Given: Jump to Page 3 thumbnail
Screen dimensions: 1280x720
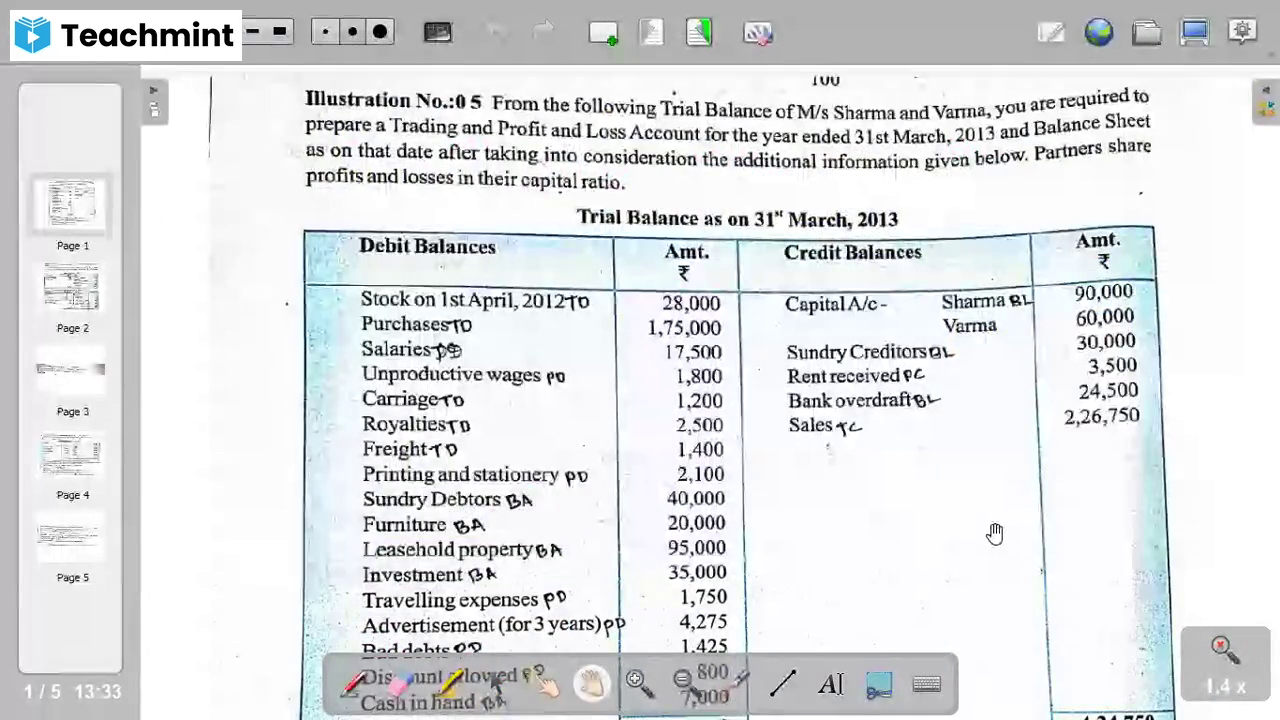Looking at the screenshot, I should [x=71, y=370].
